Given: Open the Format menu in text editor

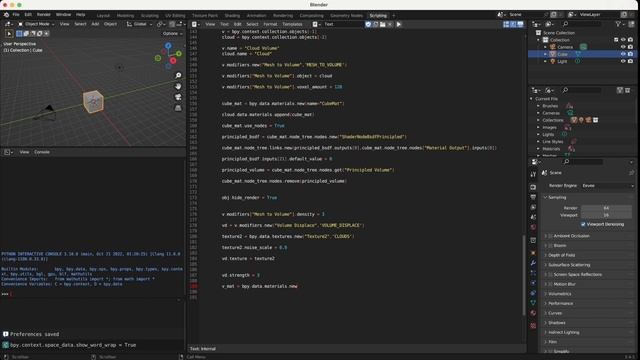Looking at the screenshot, I should pos(270,24).
